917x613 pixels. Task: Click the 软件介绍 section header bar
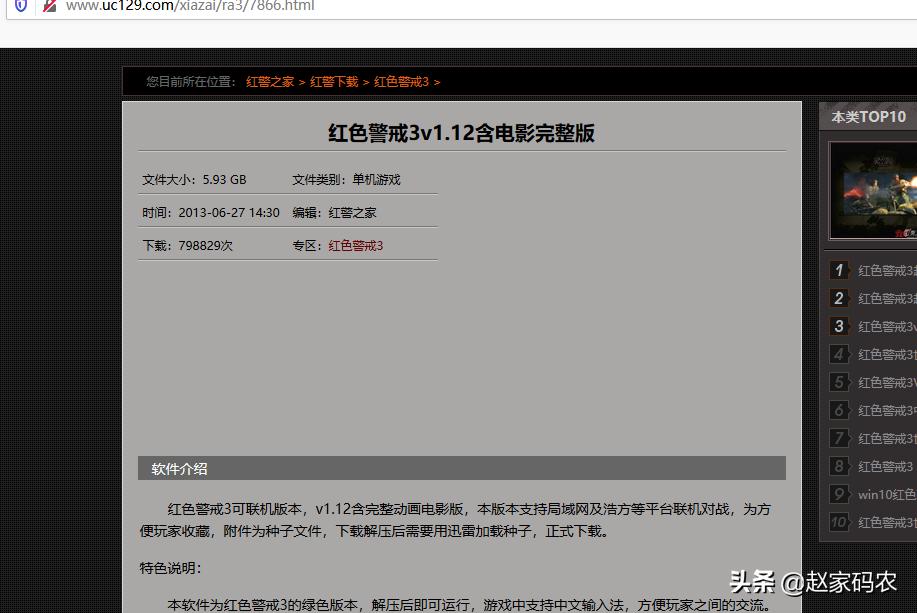click(461, 469)
